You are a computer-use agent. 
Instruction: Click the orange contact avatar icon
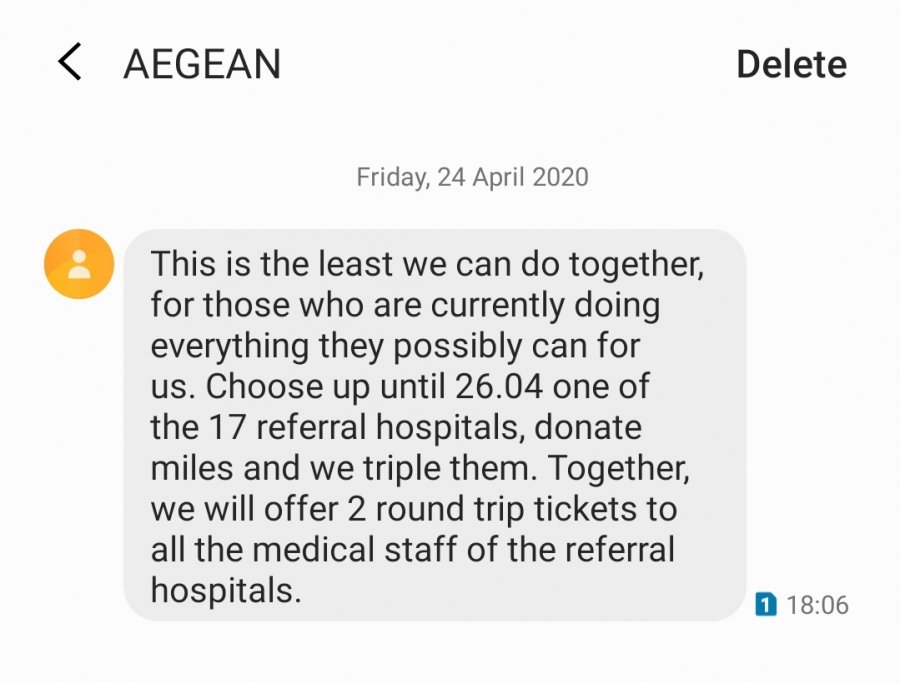coord(79,264)
